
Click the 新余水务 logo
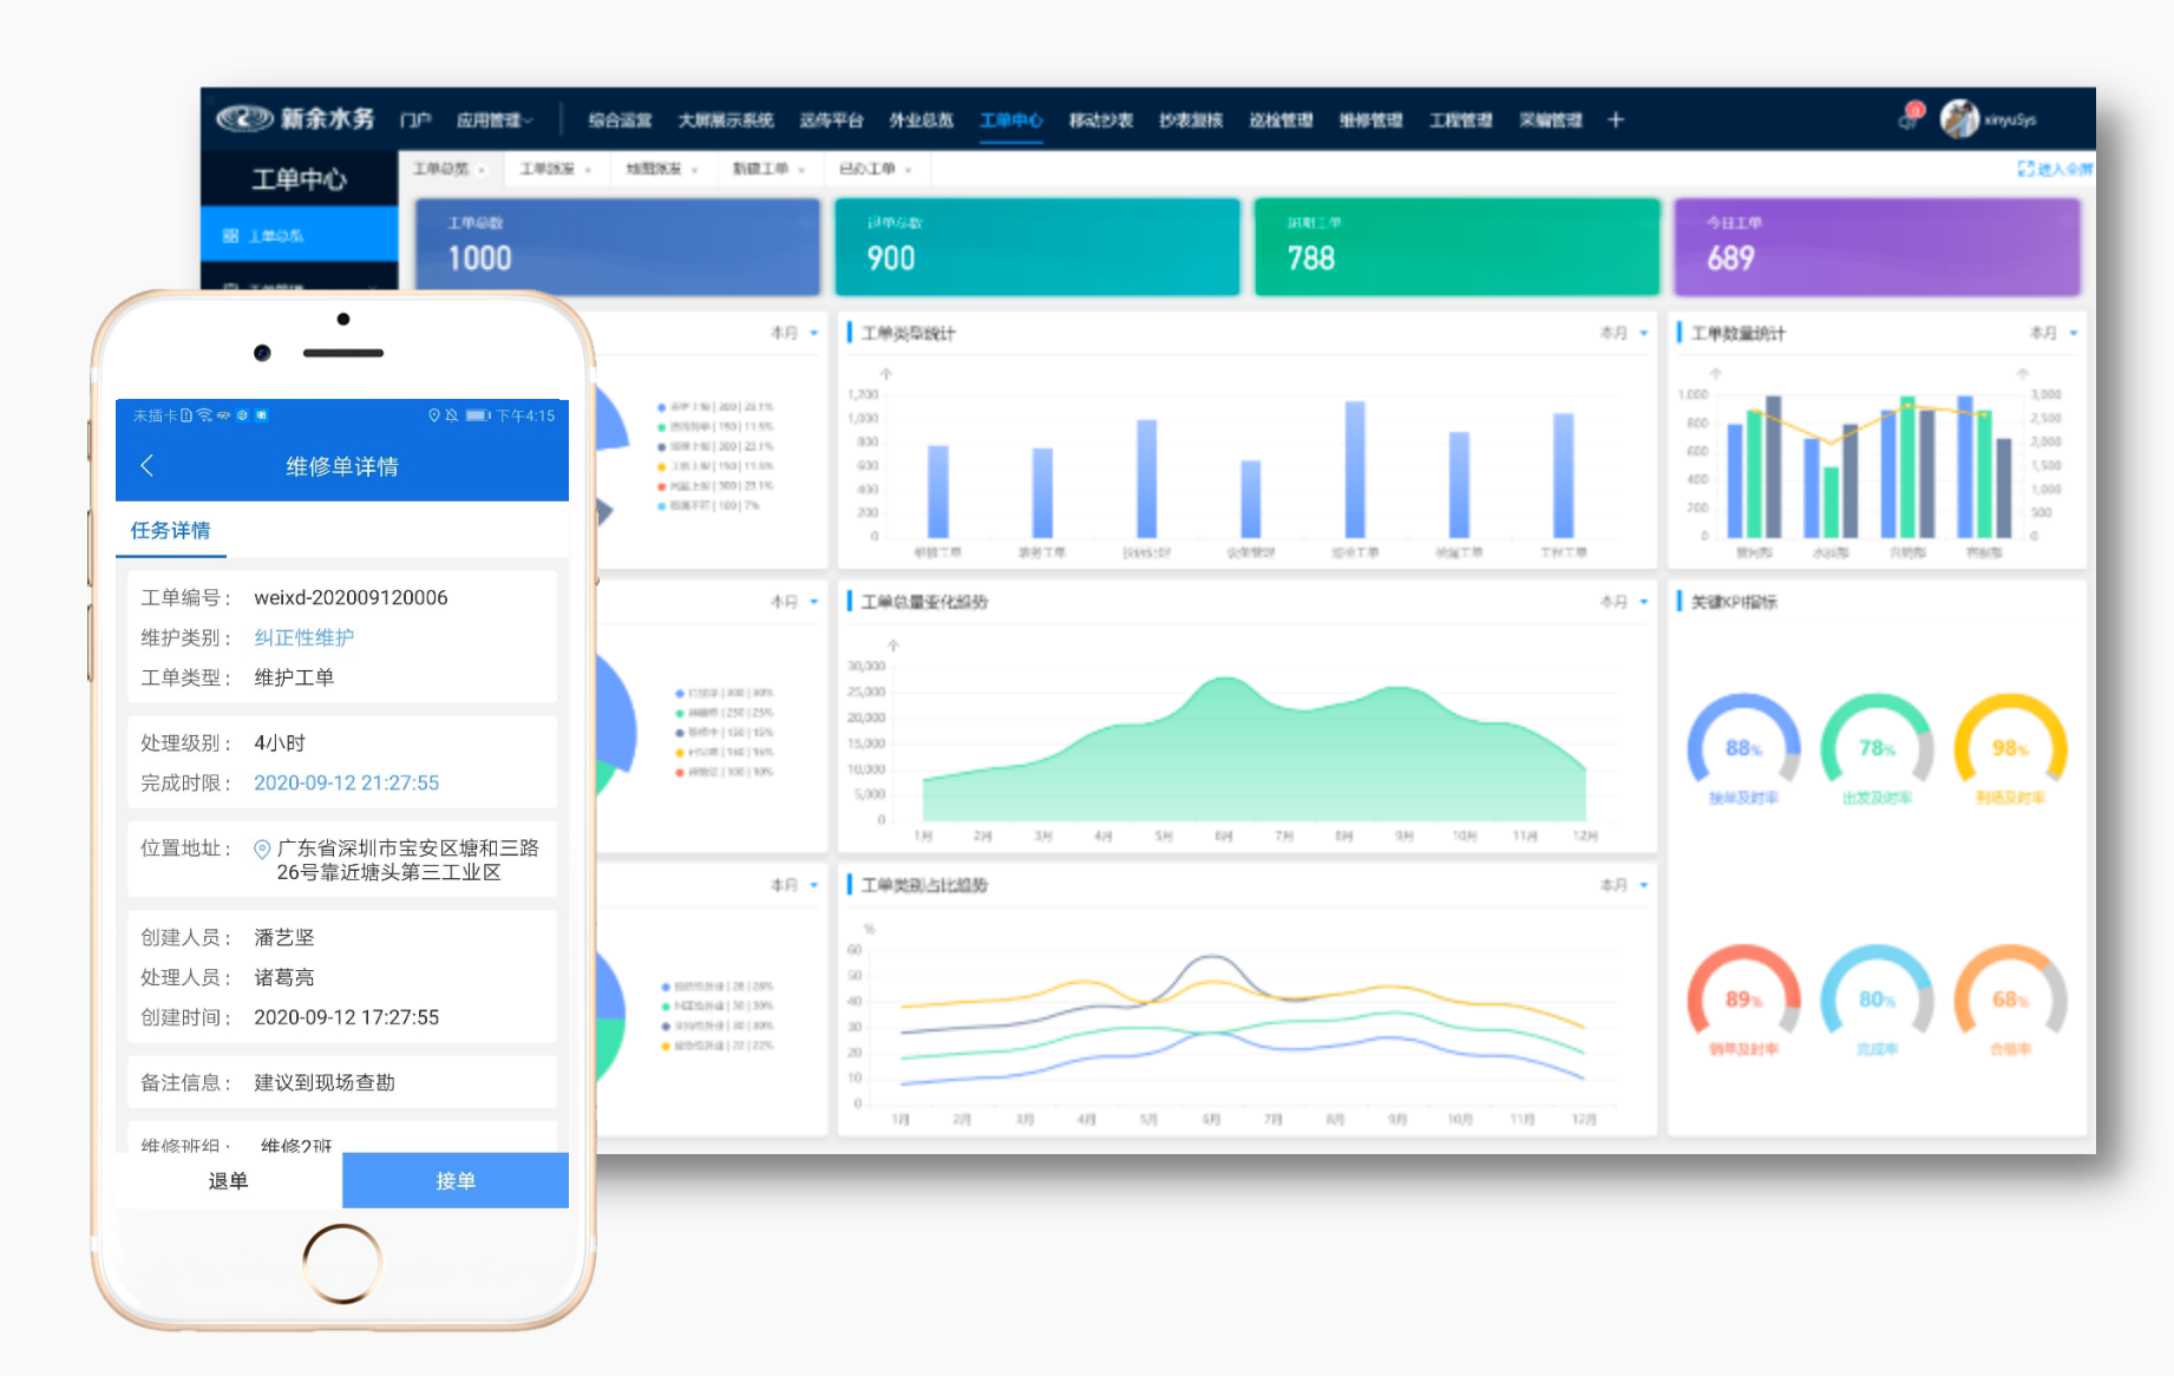(296, 119)
